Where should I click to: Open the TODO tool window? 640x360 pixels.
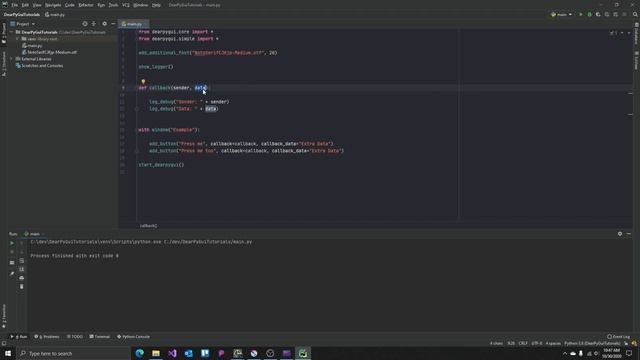[x=75, y=337]
